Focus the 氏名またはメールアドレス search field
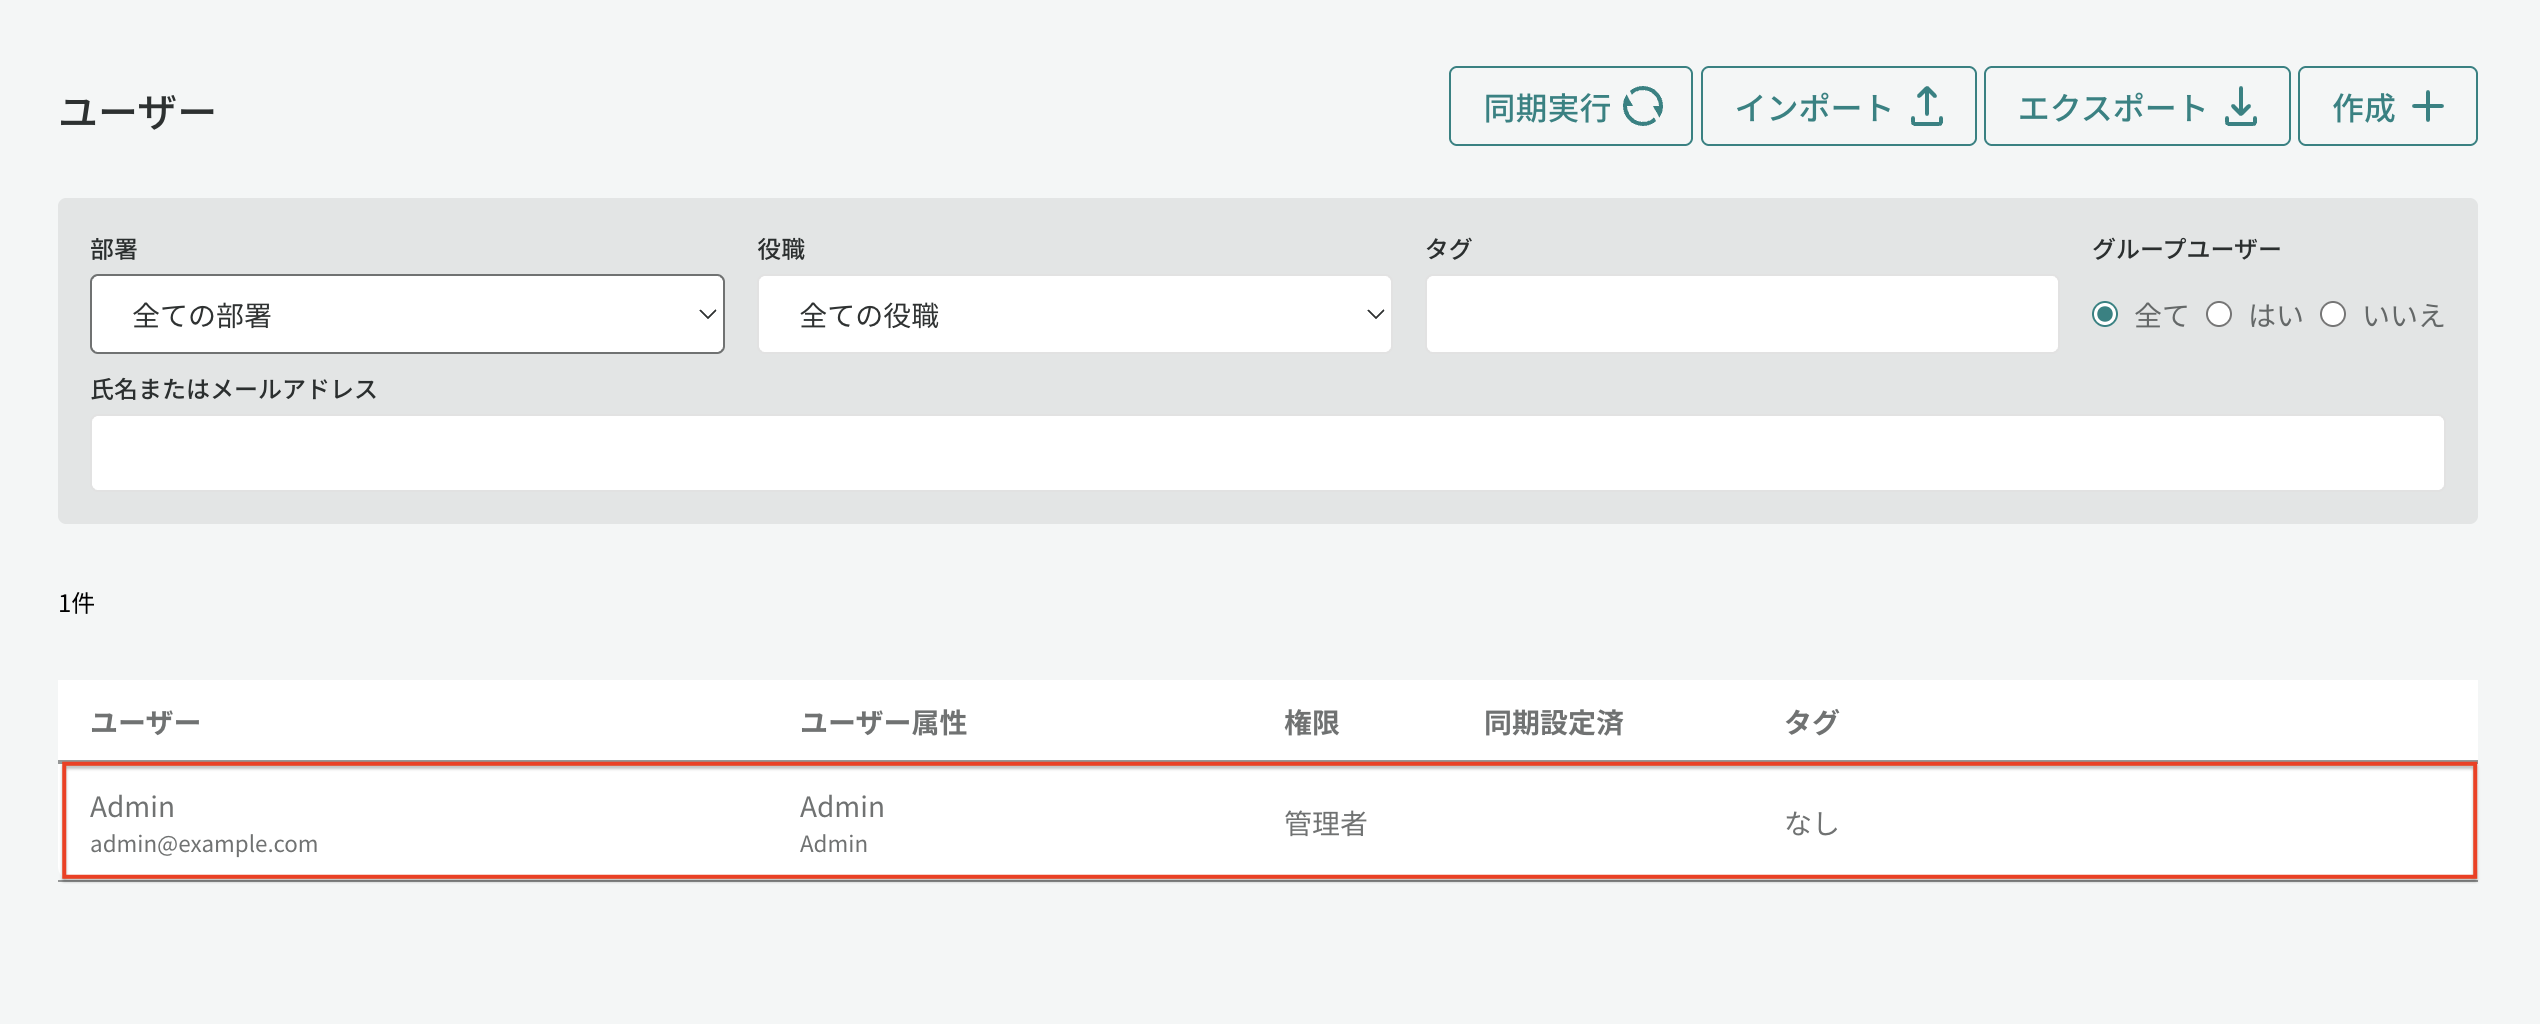The image size is (2540, 1024). (x=1267, y=453)
